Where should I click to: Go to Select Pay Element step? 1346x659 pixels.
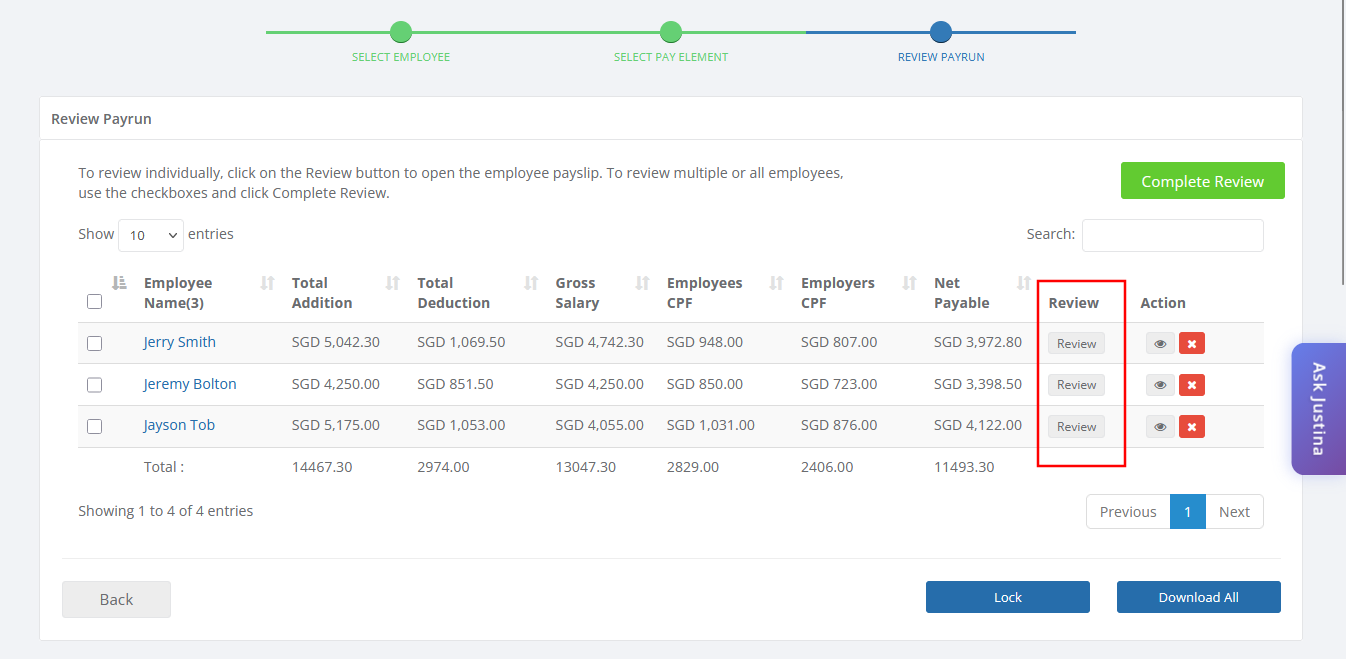coord(671,32)
